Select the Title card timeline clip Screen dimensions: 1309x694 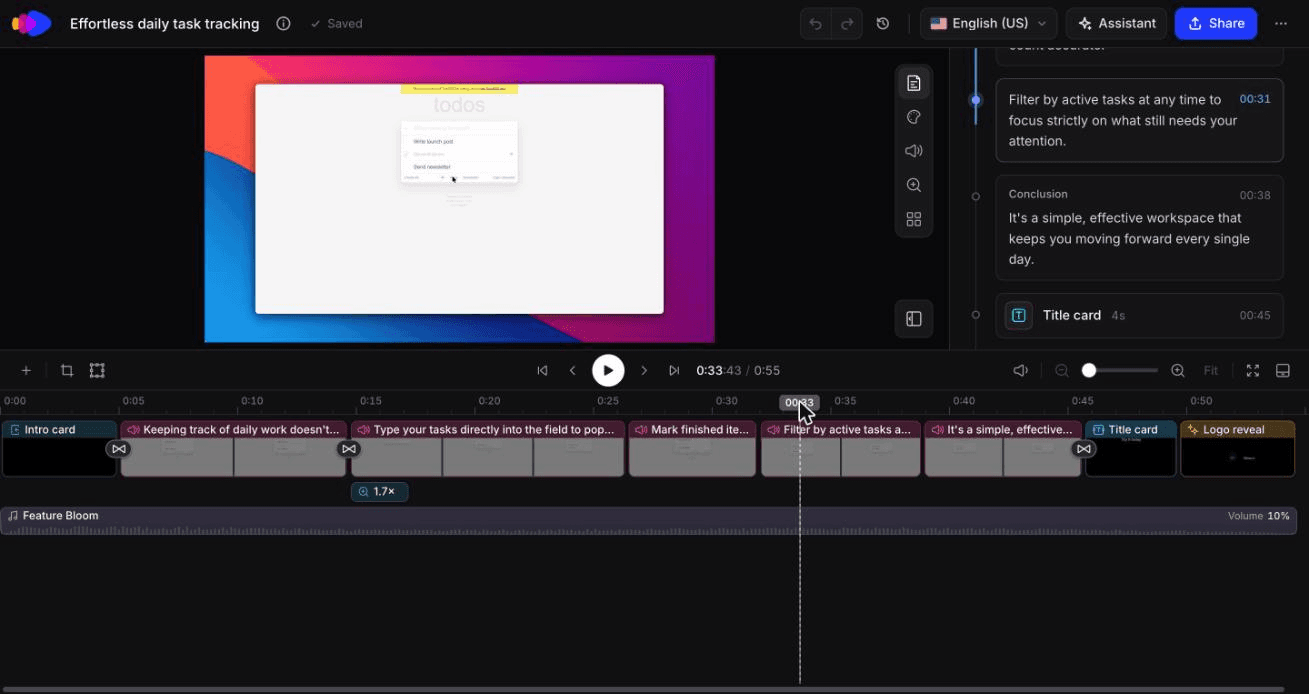pyautogui.click(x=1131, y=448)
